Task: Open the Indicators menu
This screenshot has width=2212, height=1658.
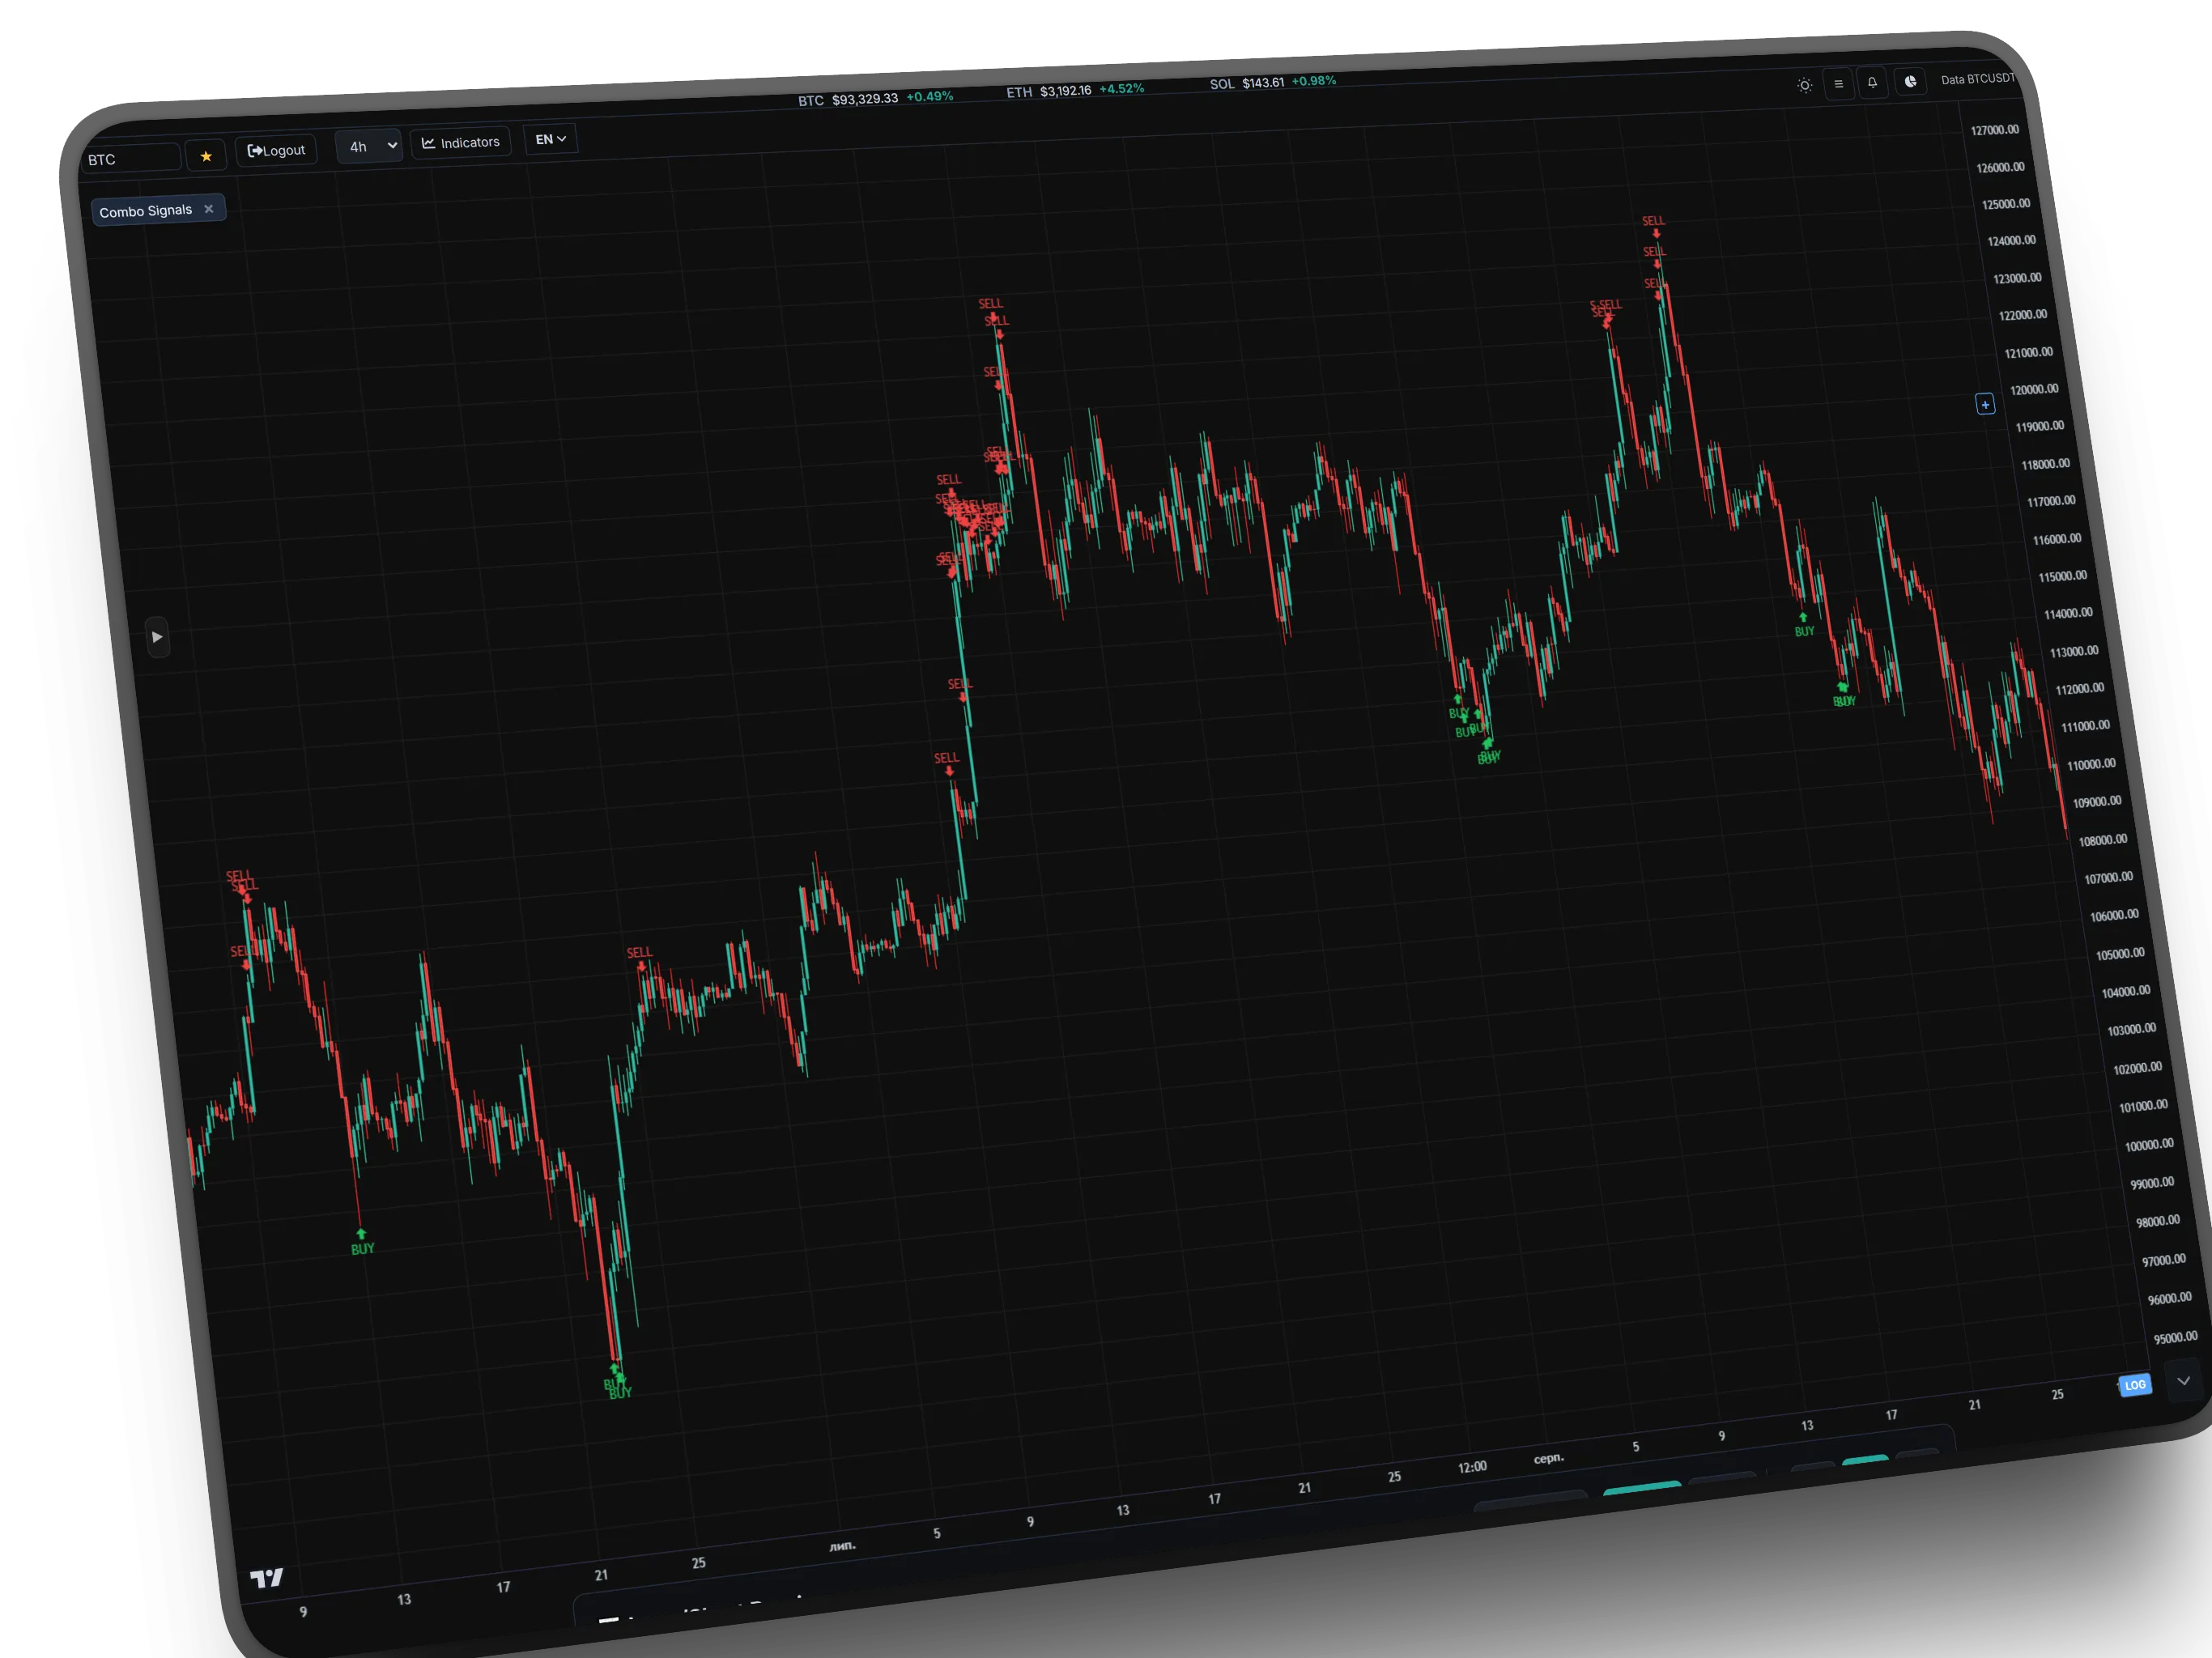Action: click(x=461, y=142)
